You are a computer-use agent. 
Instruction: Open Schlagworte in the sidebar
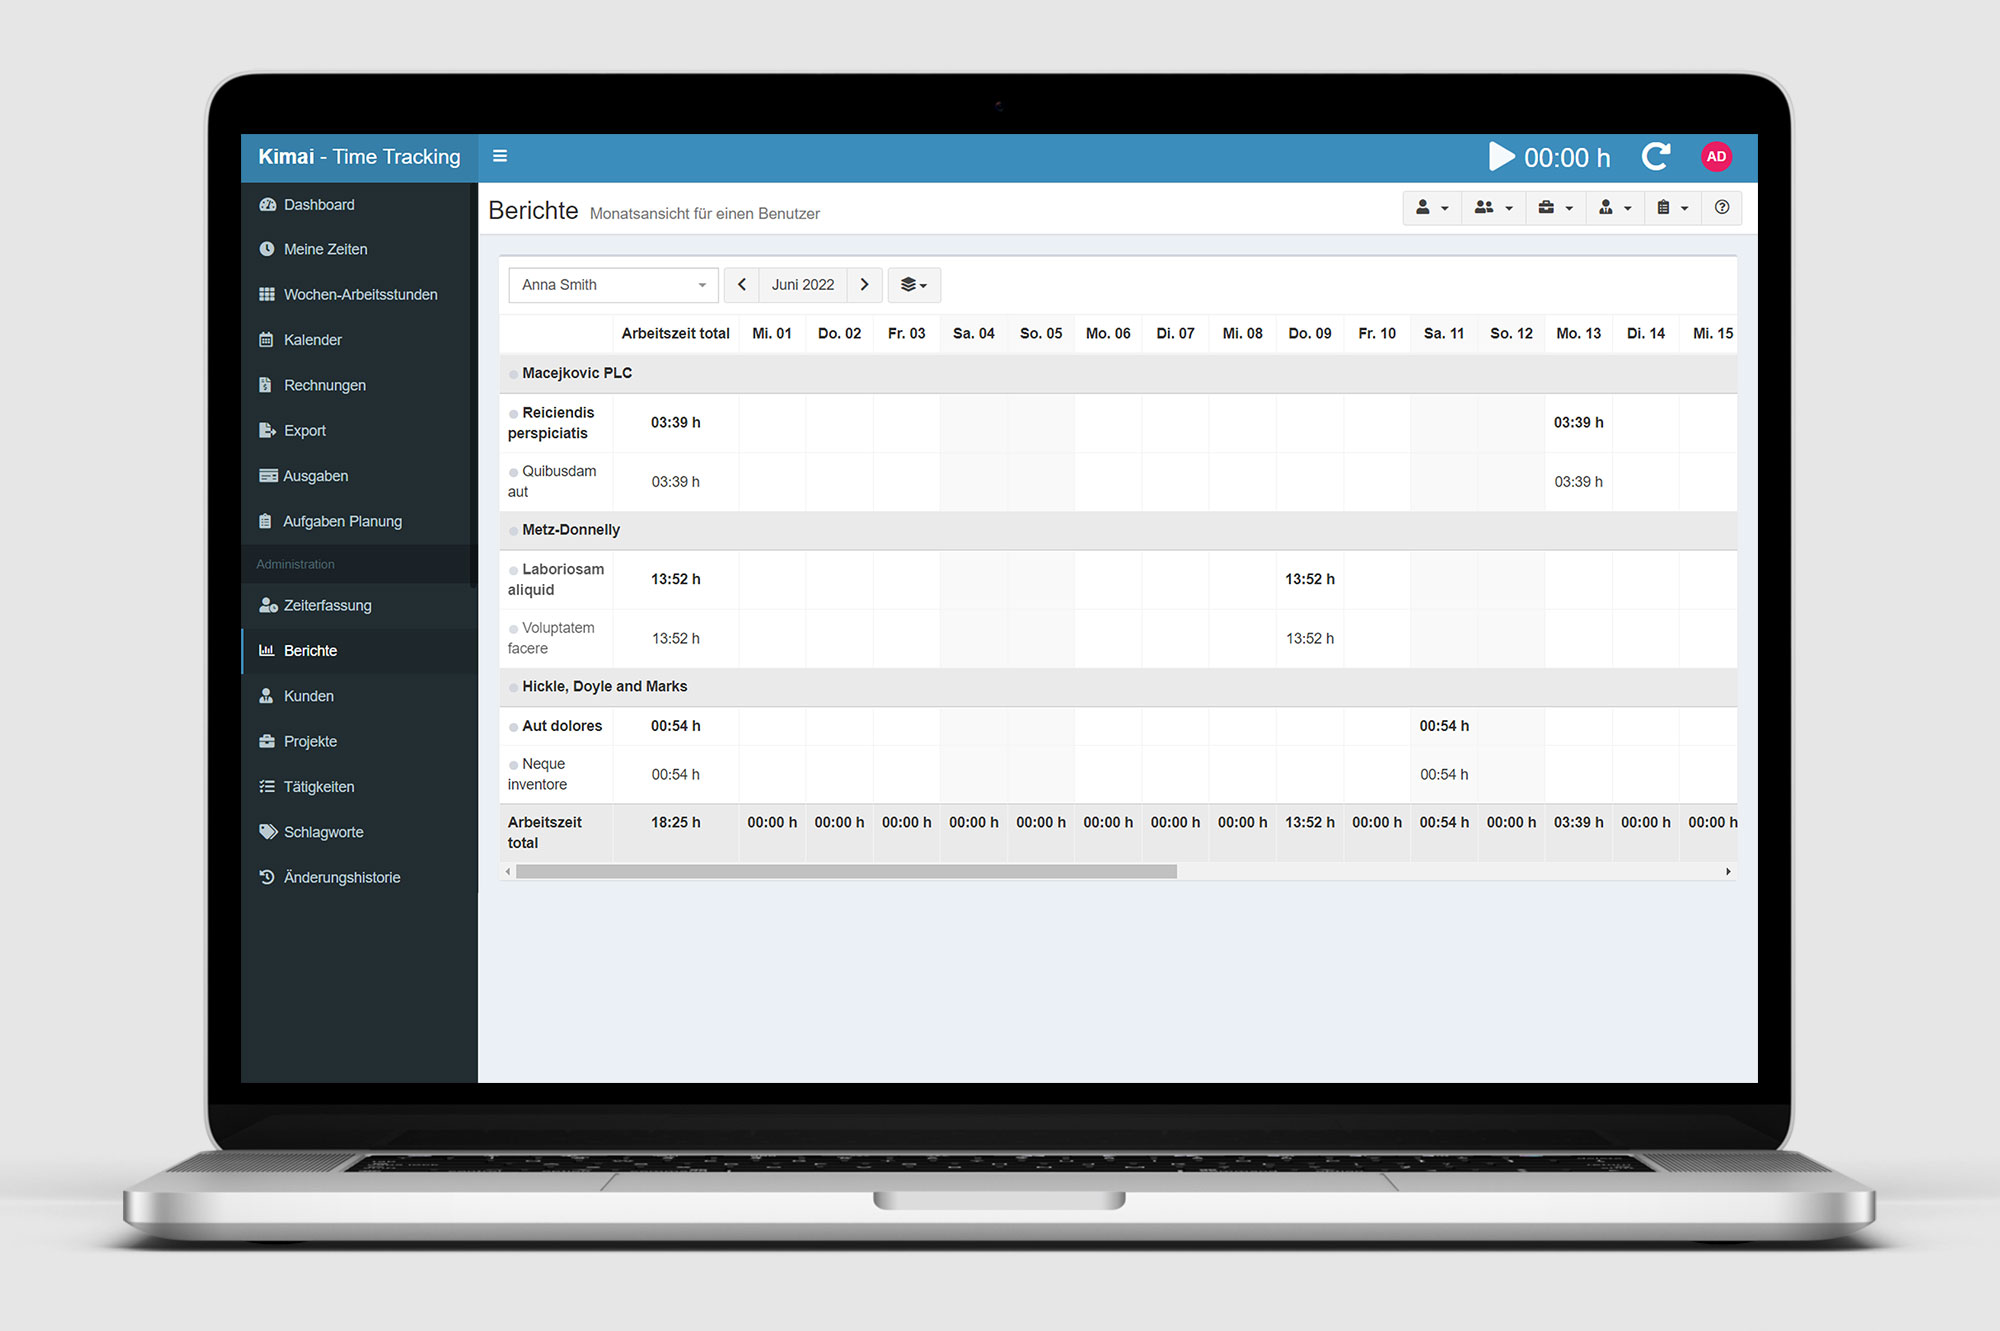tap(358, 832)
